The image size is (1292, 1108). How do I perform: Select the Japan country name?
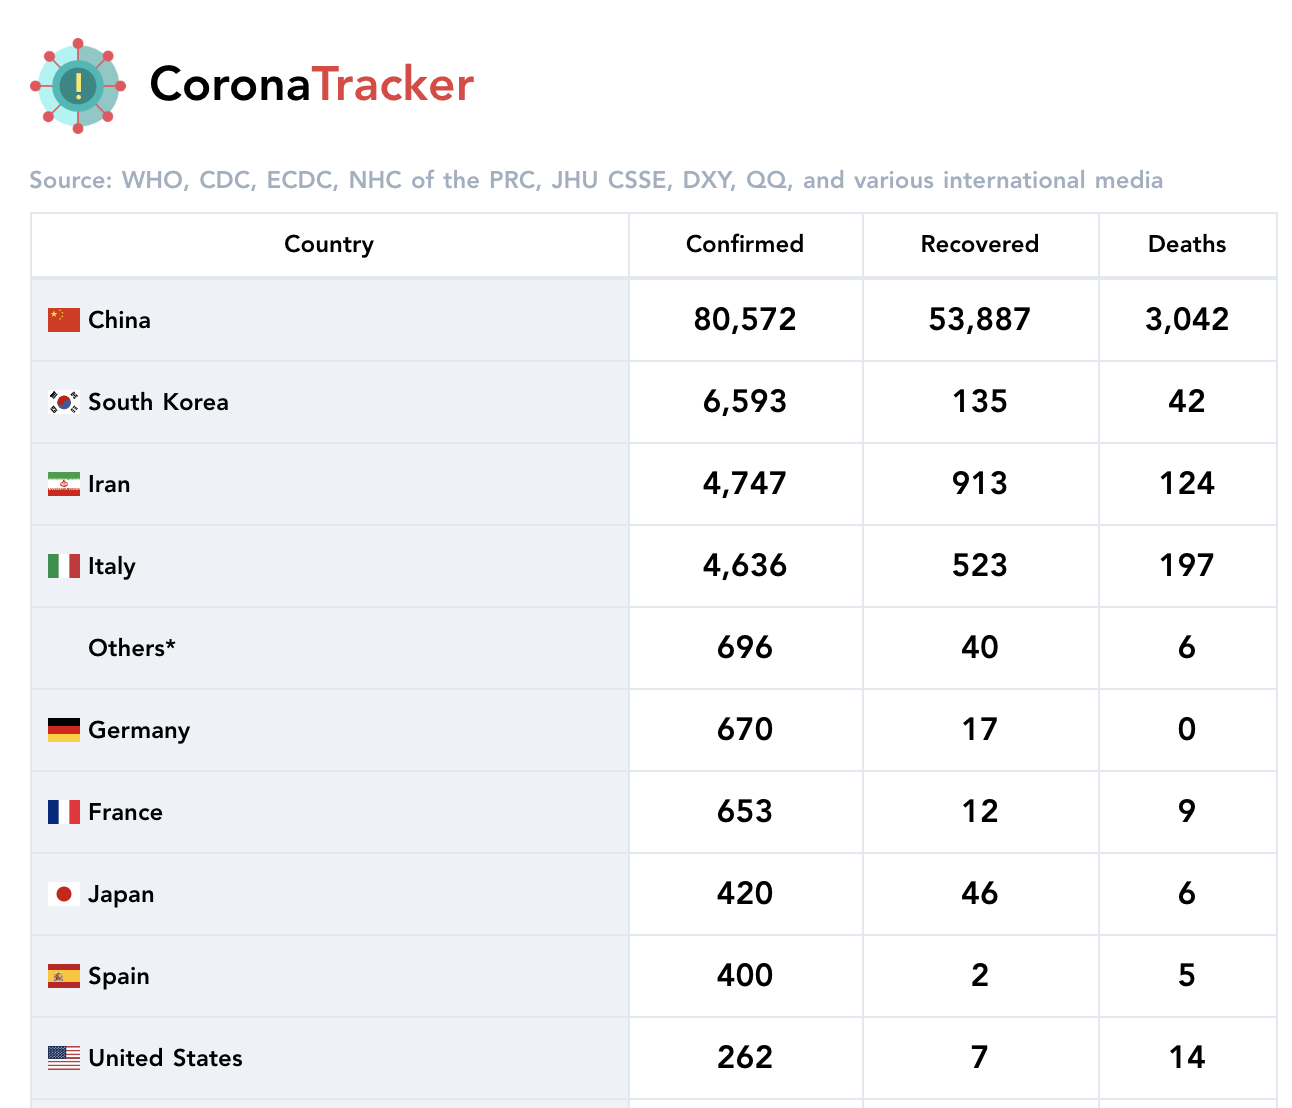point(121,895)
